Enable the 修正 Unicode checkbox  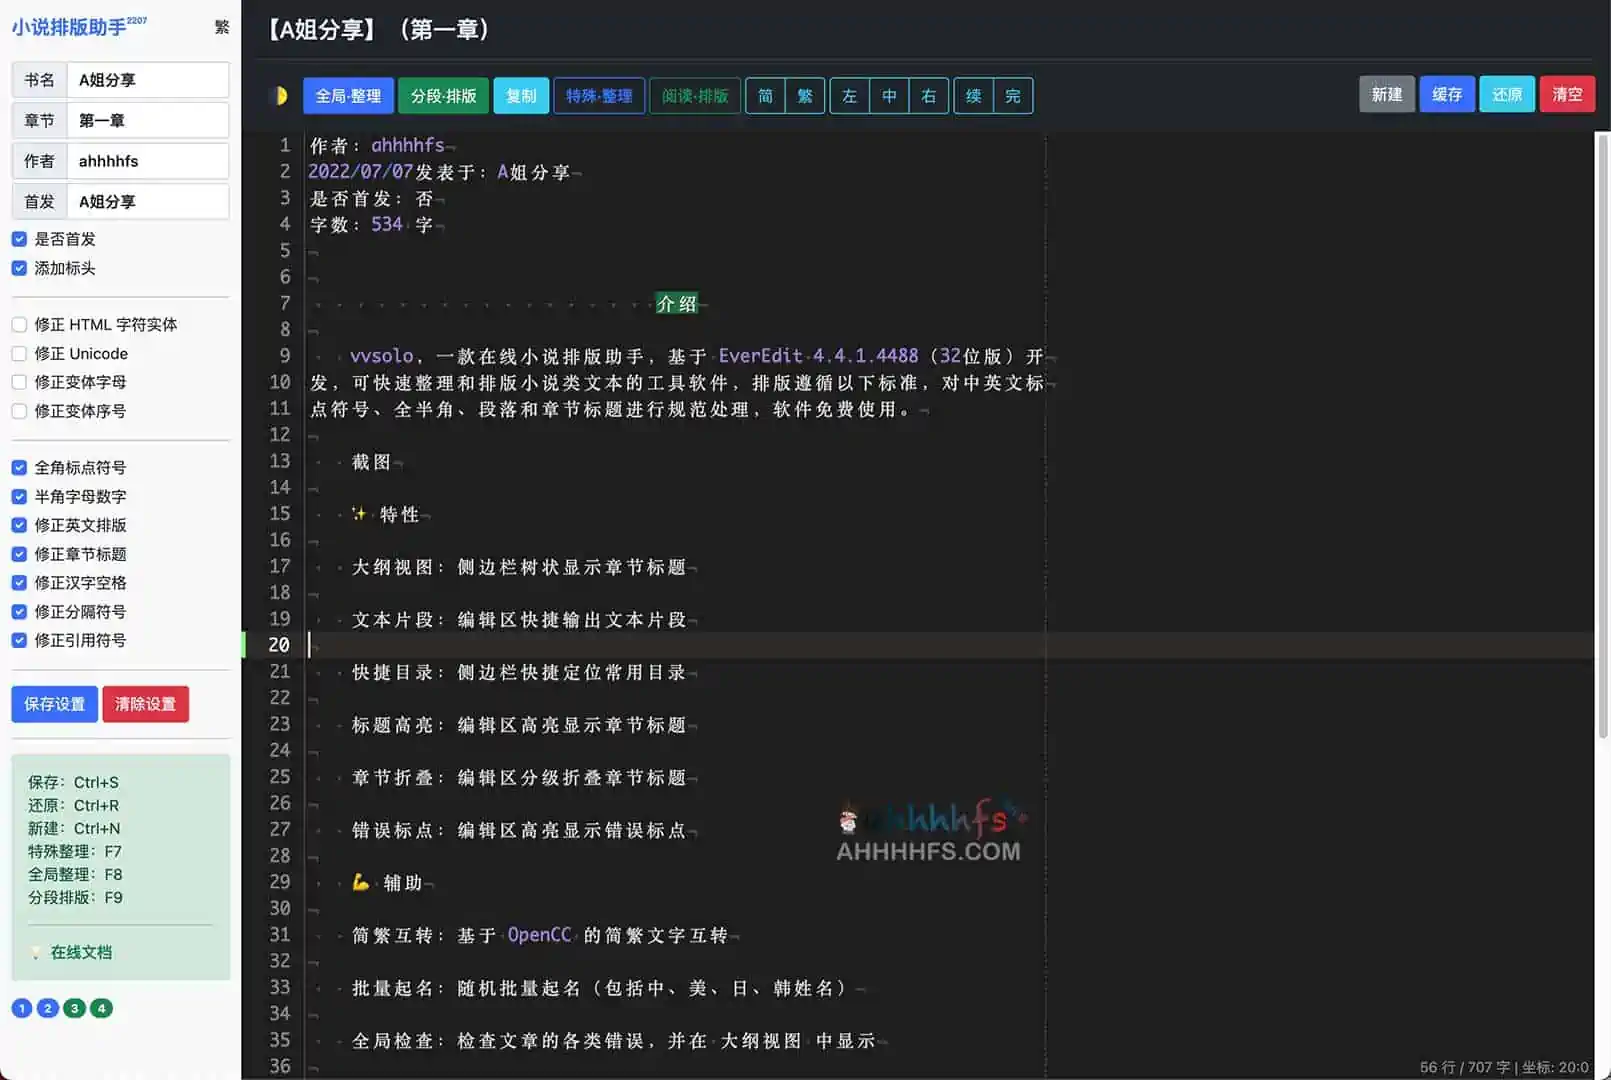[x=19, y=354]
